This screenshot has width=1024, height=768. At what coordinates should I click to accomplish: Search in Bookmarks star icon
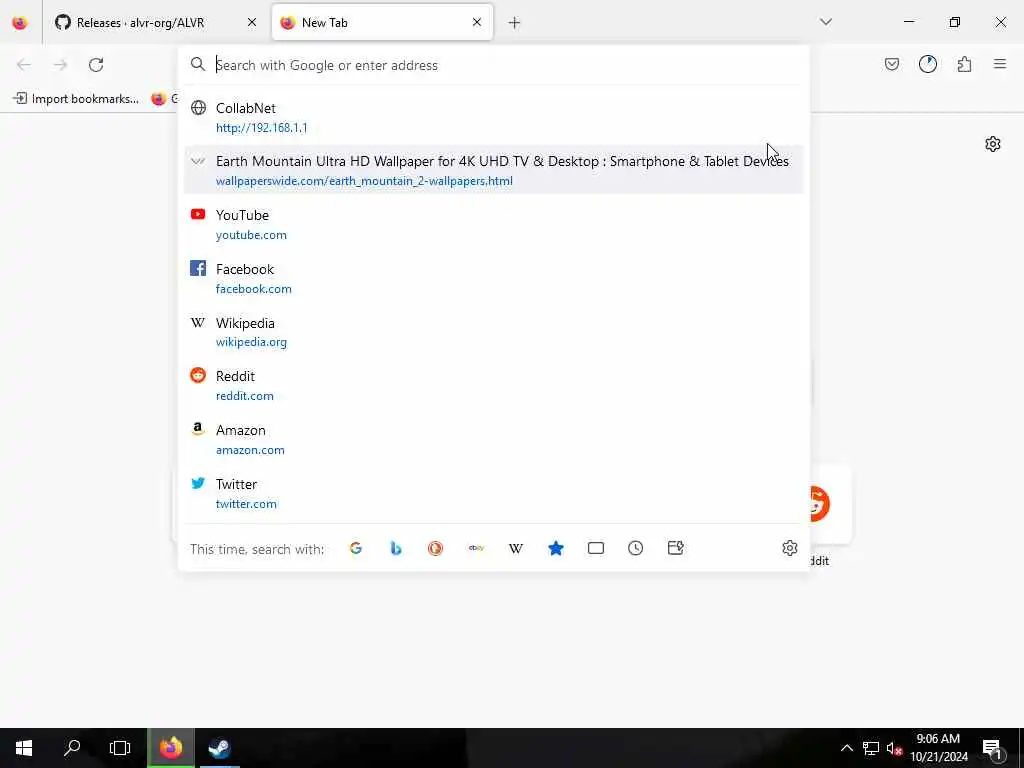tap(556, 549)
